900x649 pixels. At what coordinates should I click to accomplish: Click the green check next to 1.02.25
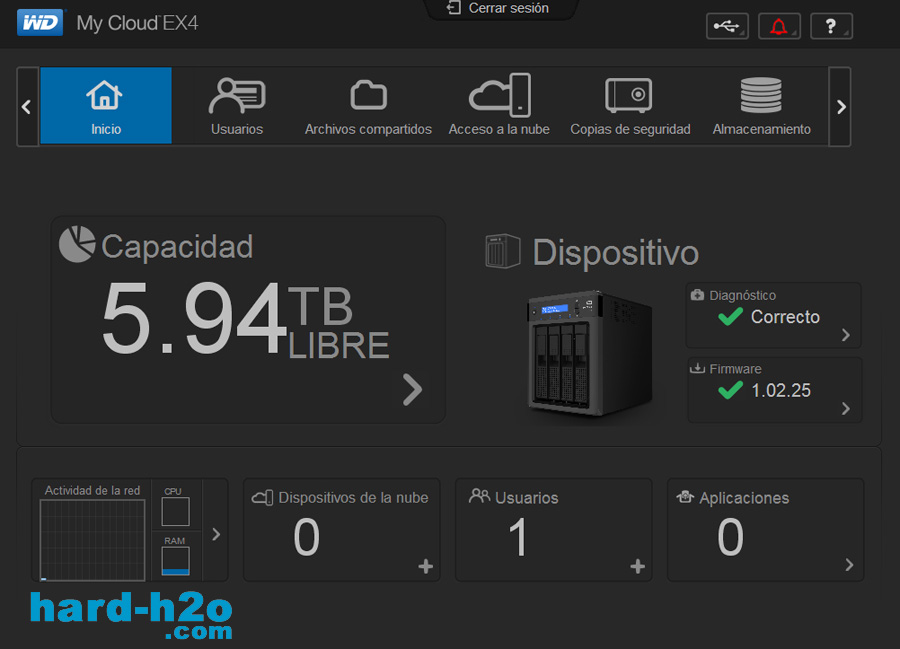(730, 390)
